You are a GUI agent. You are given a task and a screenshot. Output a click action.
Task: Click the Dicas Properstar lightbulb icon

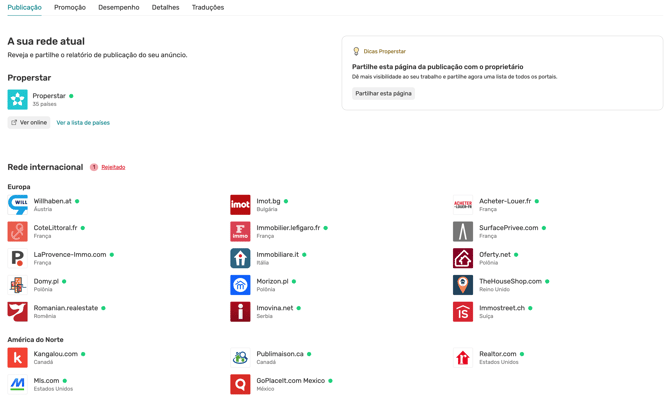click(356, 51)
